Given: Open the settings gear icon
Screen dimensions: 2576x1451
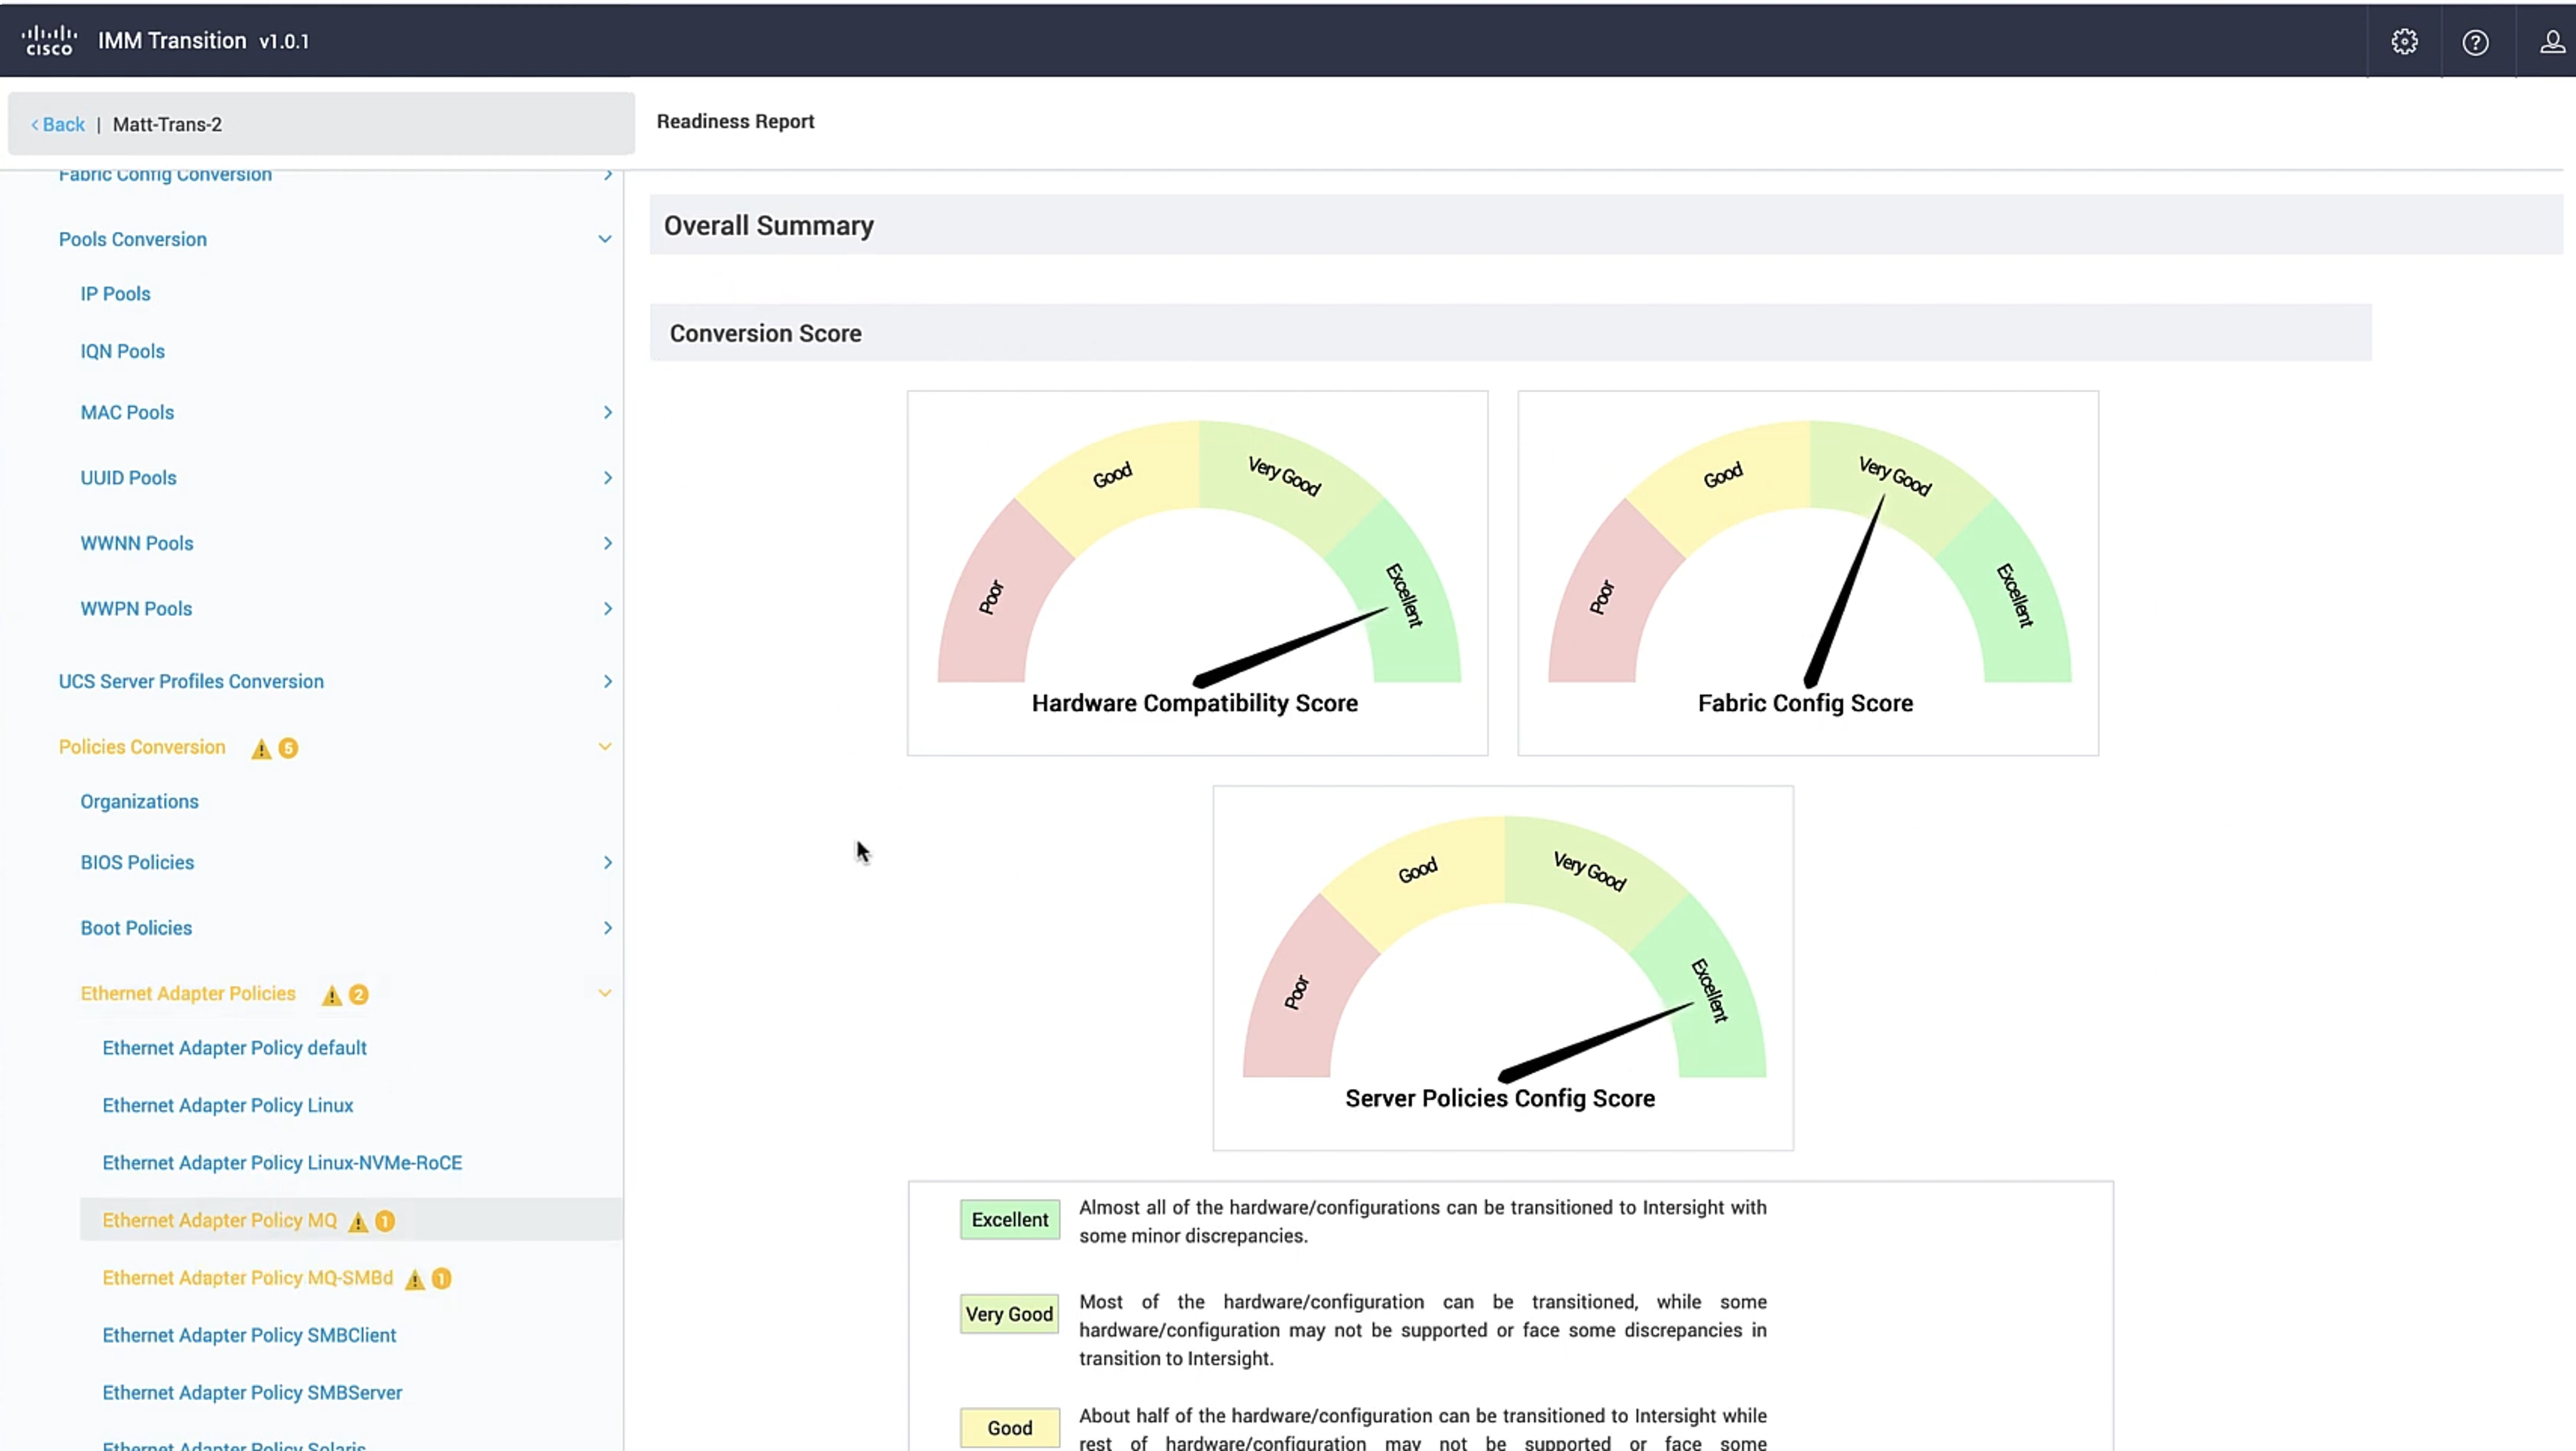Looking at the screenshot, I should pyautogui.click(x=2404, y=41).
